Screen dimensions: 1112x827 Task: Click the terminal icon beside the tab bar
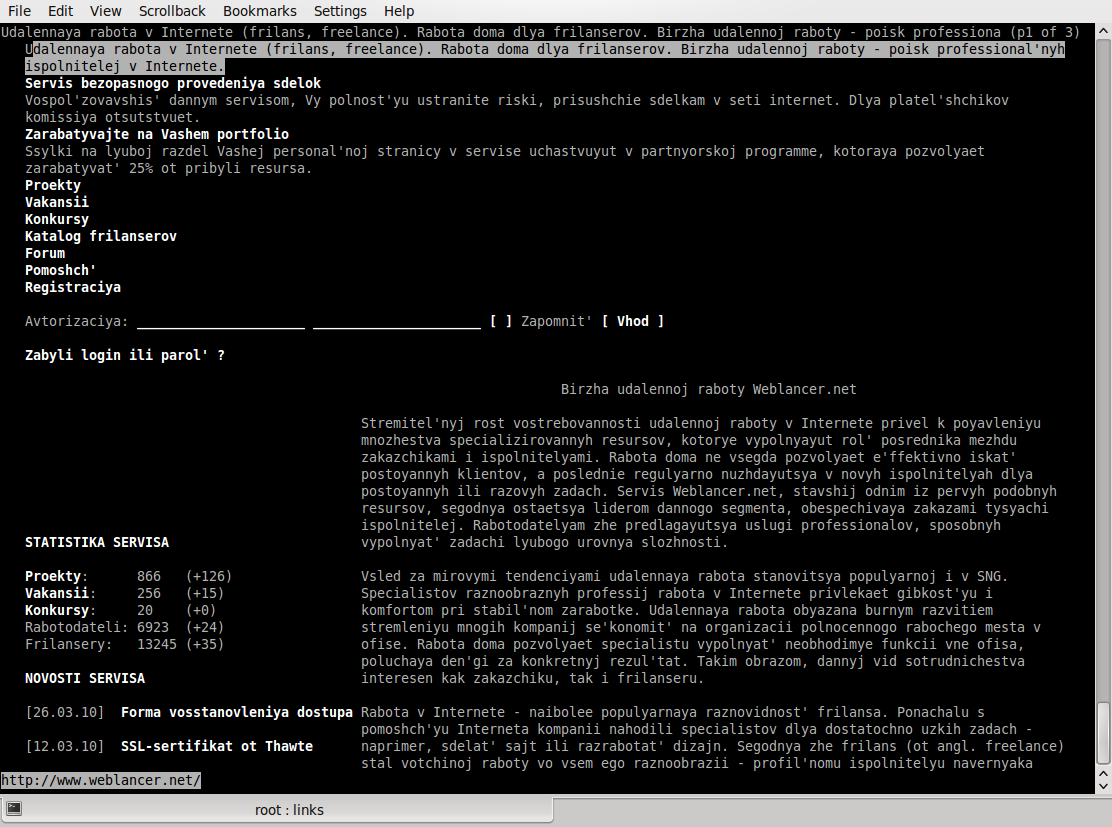point(13,809)
